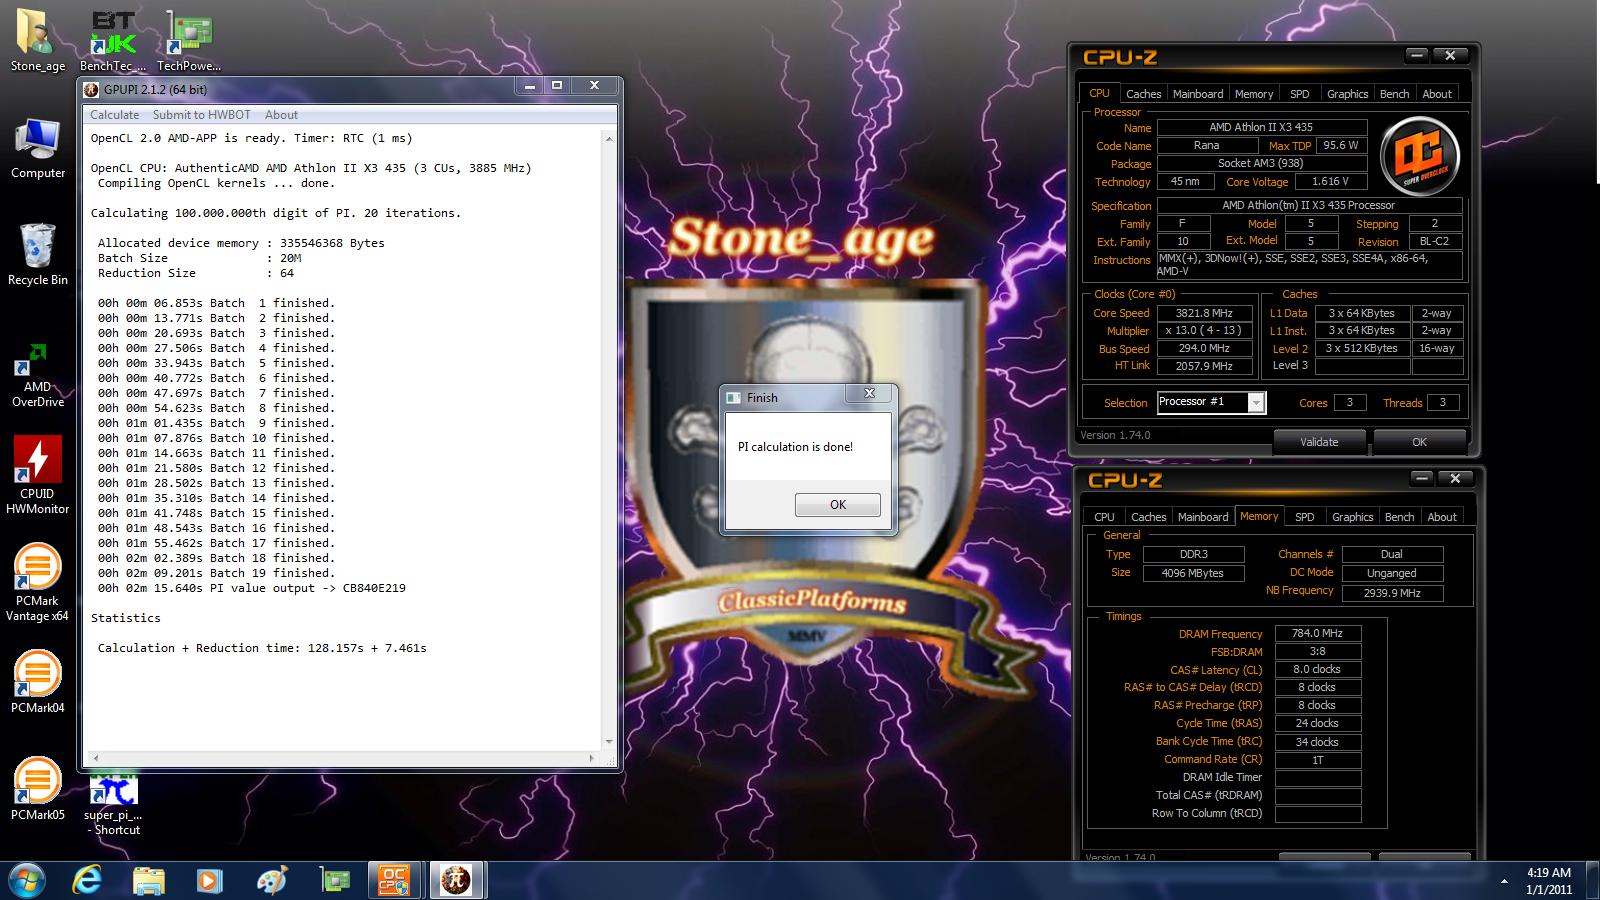The image size is (1600, 900).
Task: Select SPD tab in upper CPU-Z
Action: [x=1299, y=94]
